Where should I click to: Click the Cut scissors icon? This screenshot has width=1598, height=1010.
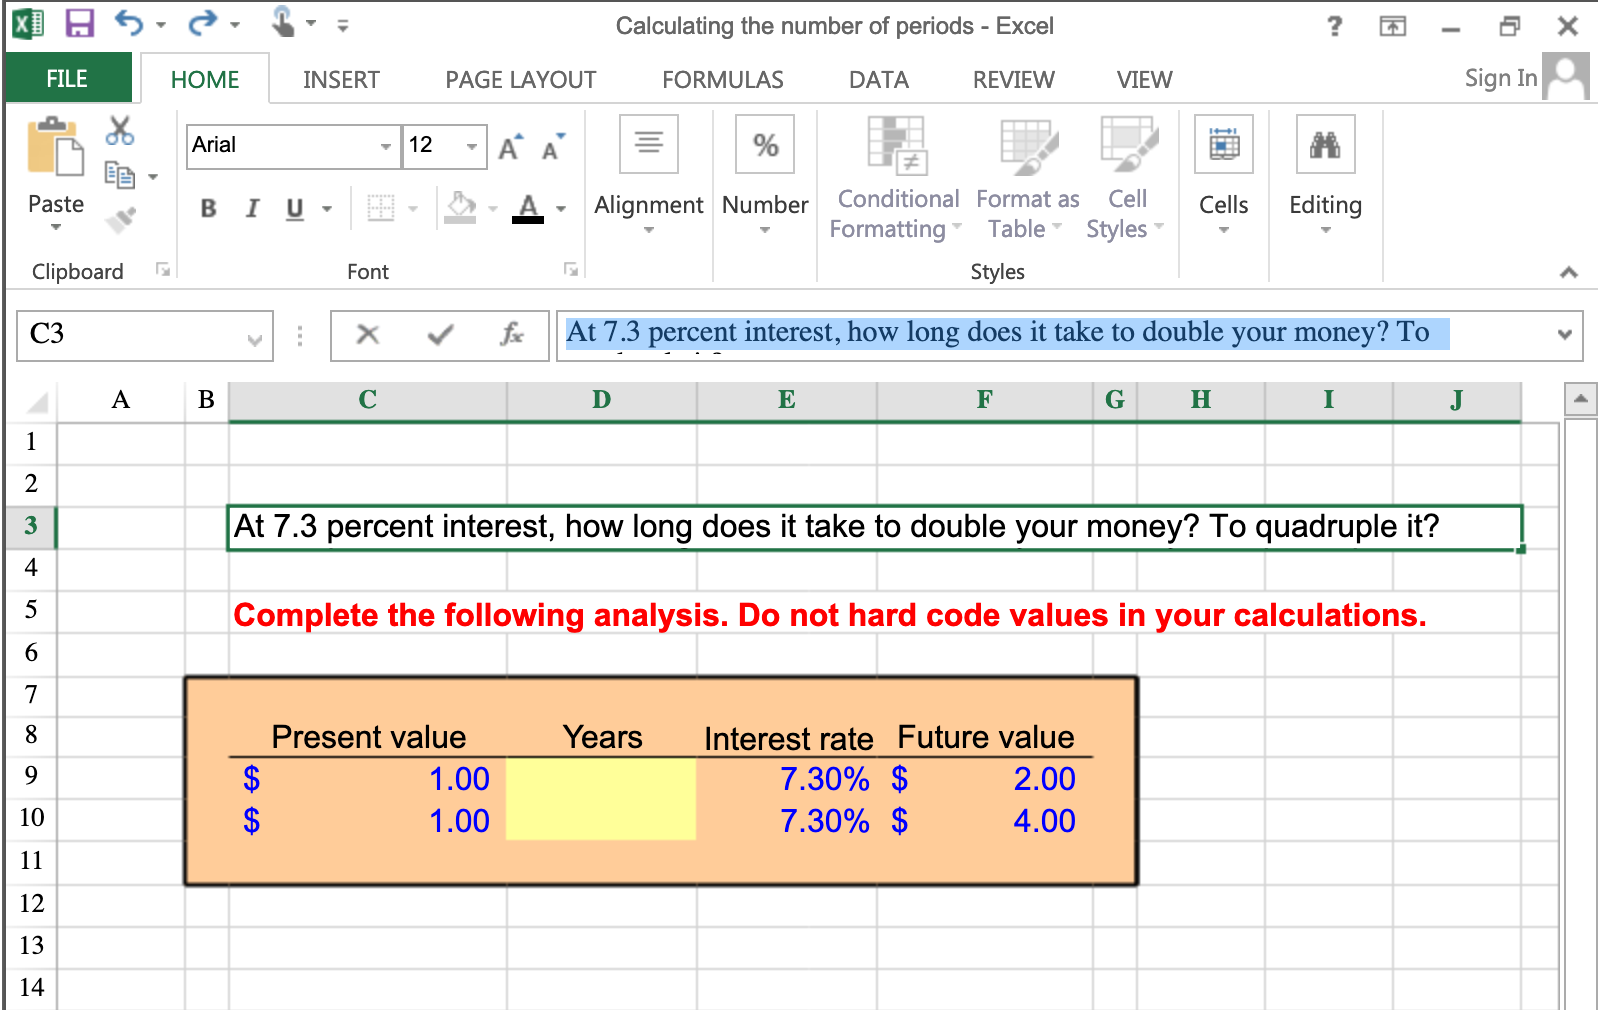tap(120, 130)
